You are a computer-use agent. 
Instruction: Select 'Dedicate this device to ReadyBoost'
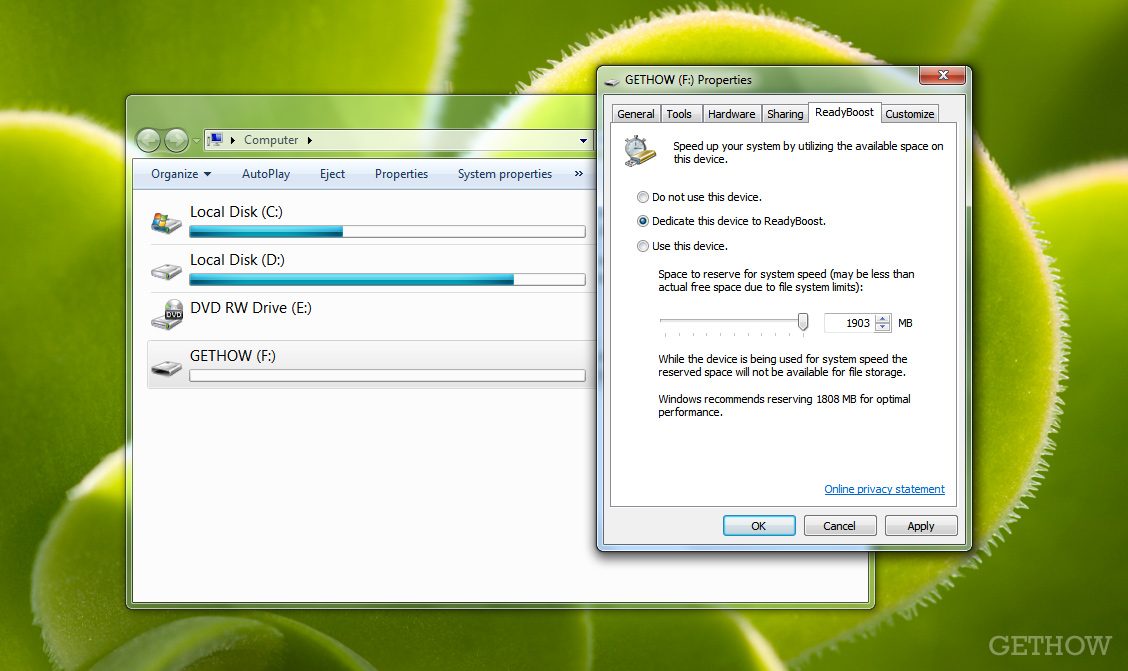point(642,222)
